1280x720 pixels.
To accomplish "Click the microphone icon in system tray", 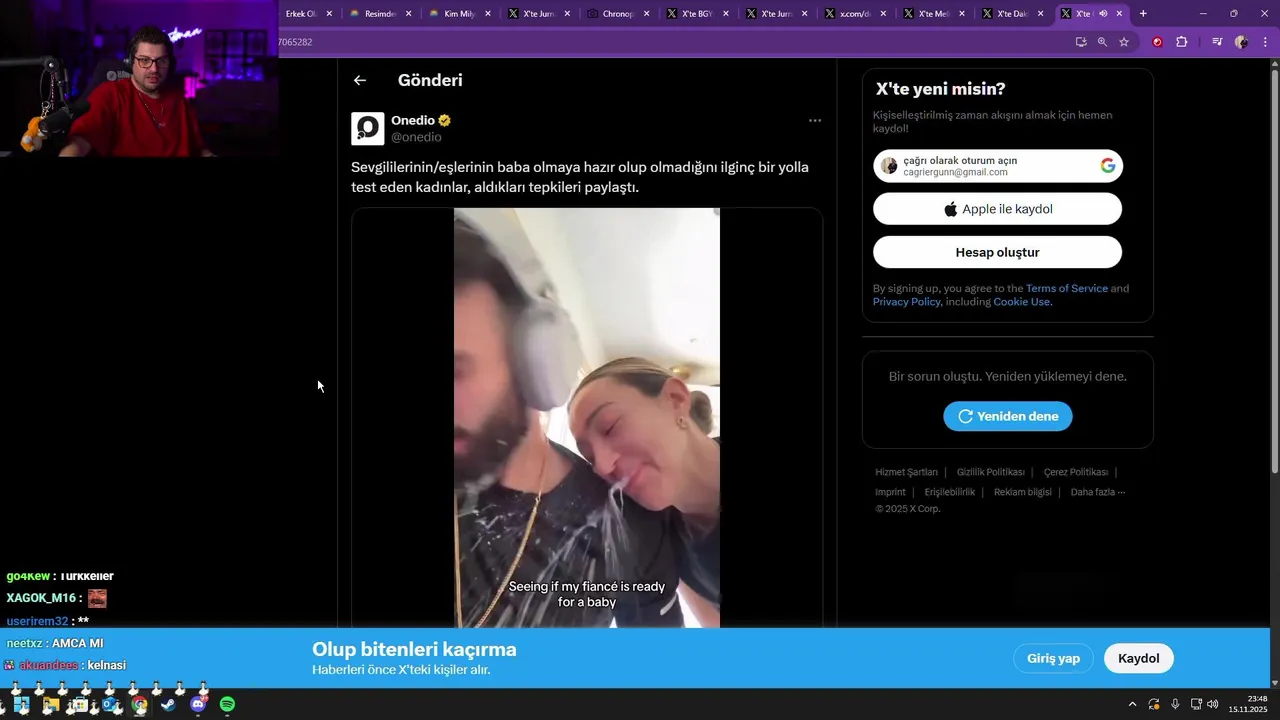I will click(x=1175, y=704).
